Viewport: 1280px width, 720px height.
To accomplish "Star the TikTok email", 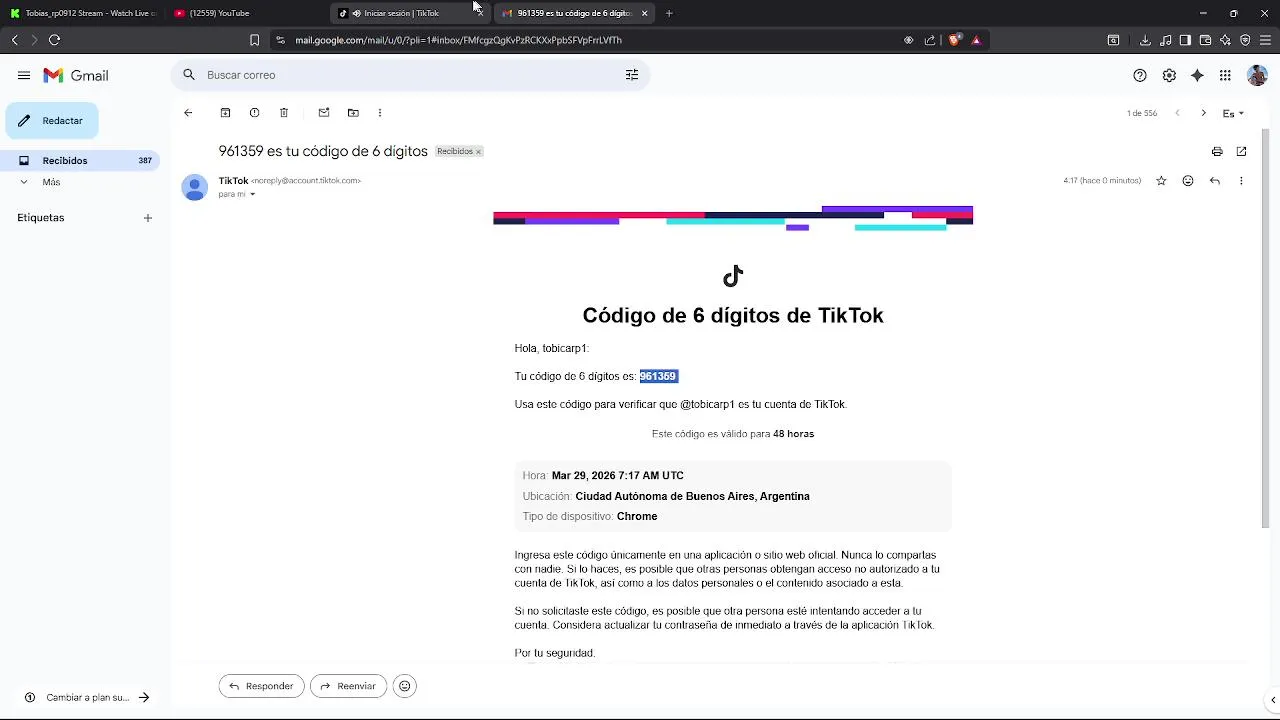I will point(1161,181).
